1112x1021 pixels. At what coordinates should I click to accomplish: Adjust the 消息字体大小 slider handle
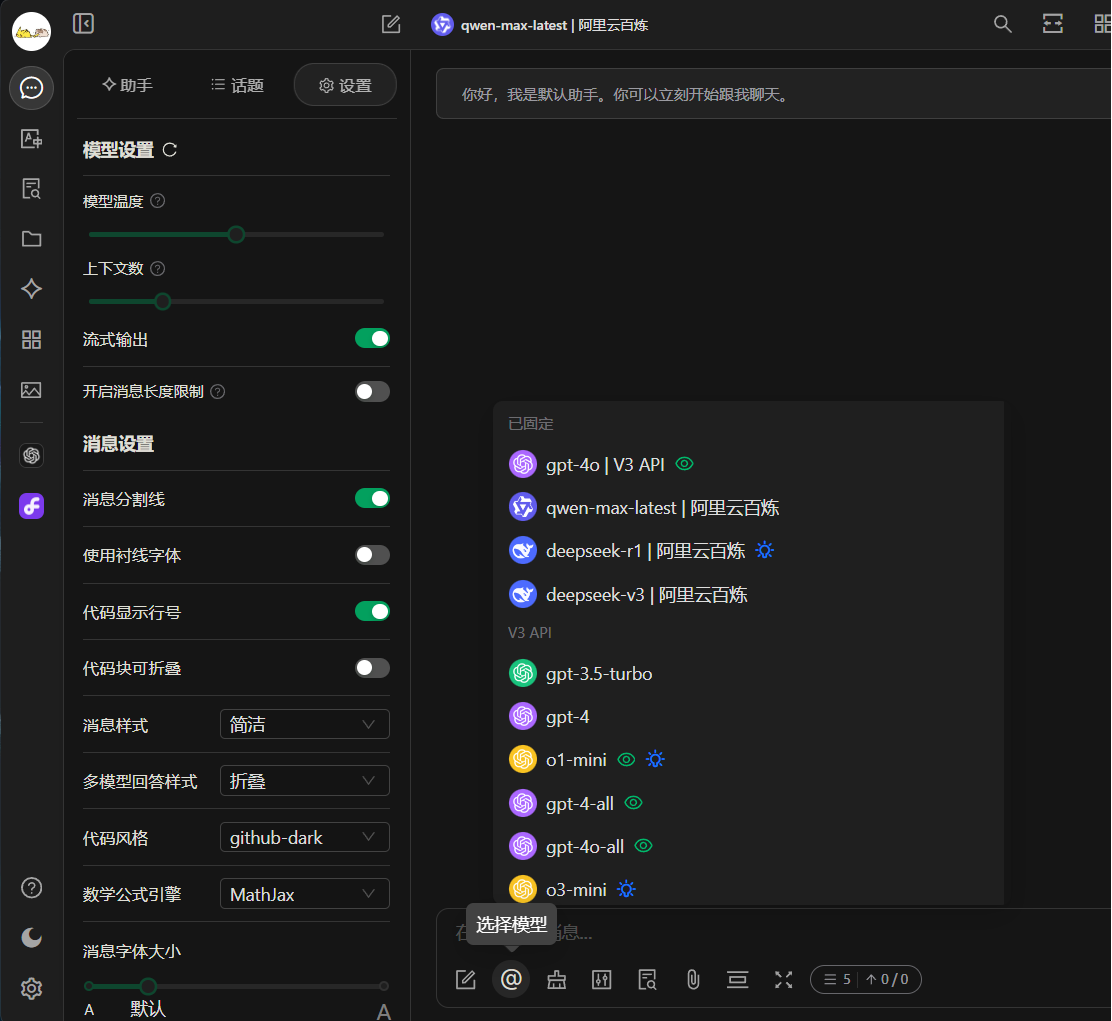click(148, 986)
